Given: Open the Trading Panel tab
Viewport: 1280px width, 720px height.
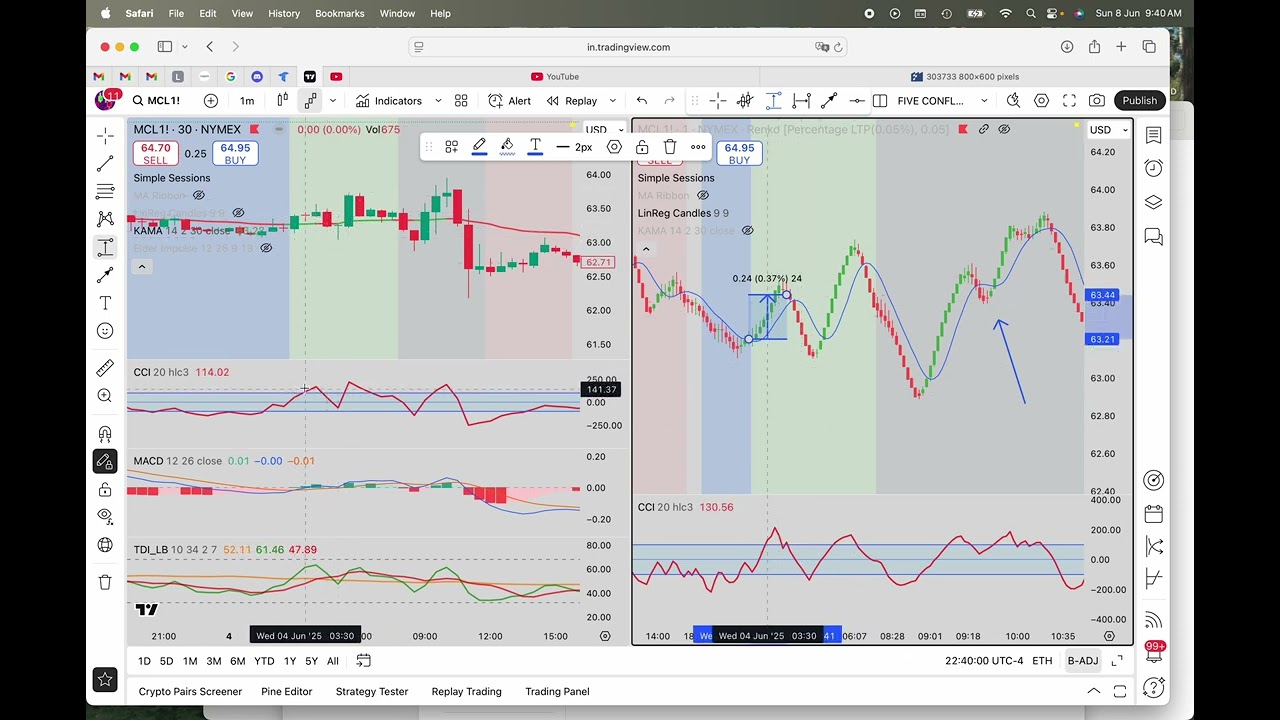Looking at the screenshot, I should 557,691.
